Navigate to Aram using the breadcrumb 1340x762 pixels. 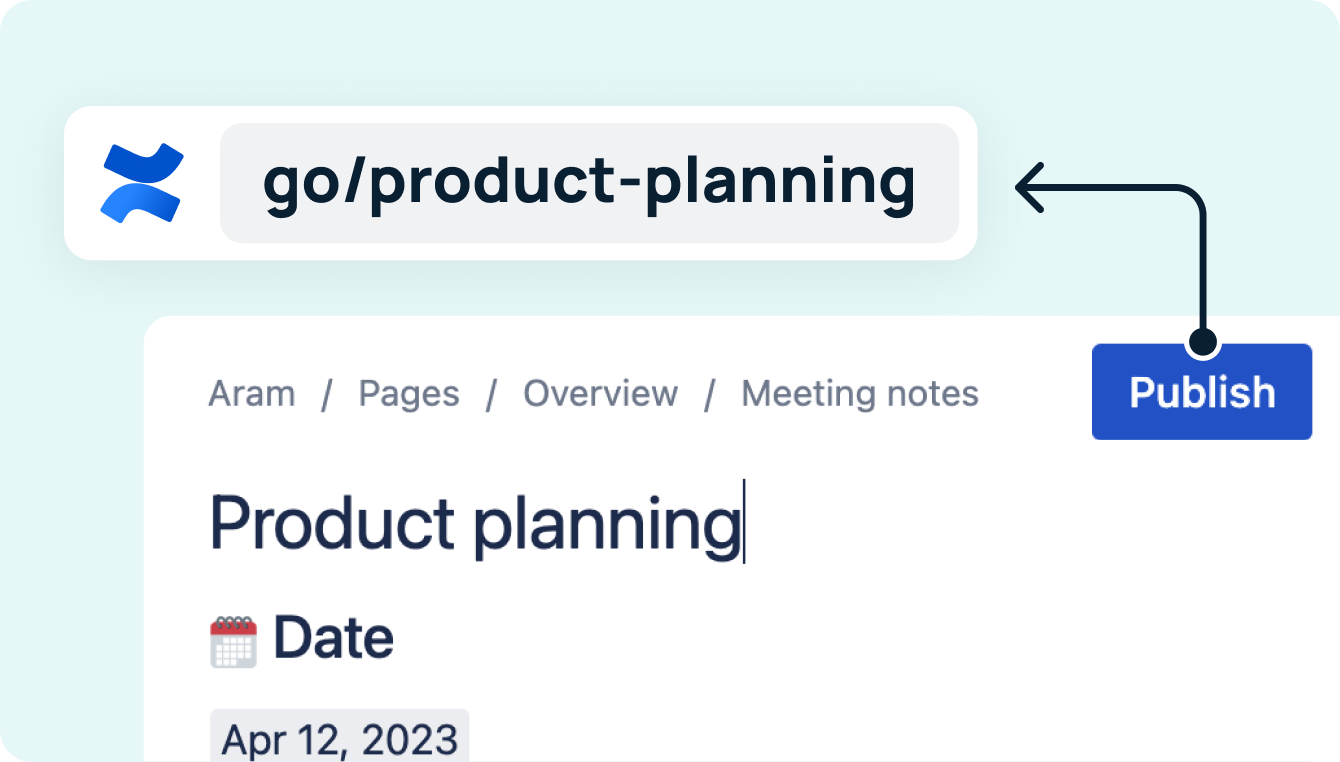point(251,393)
